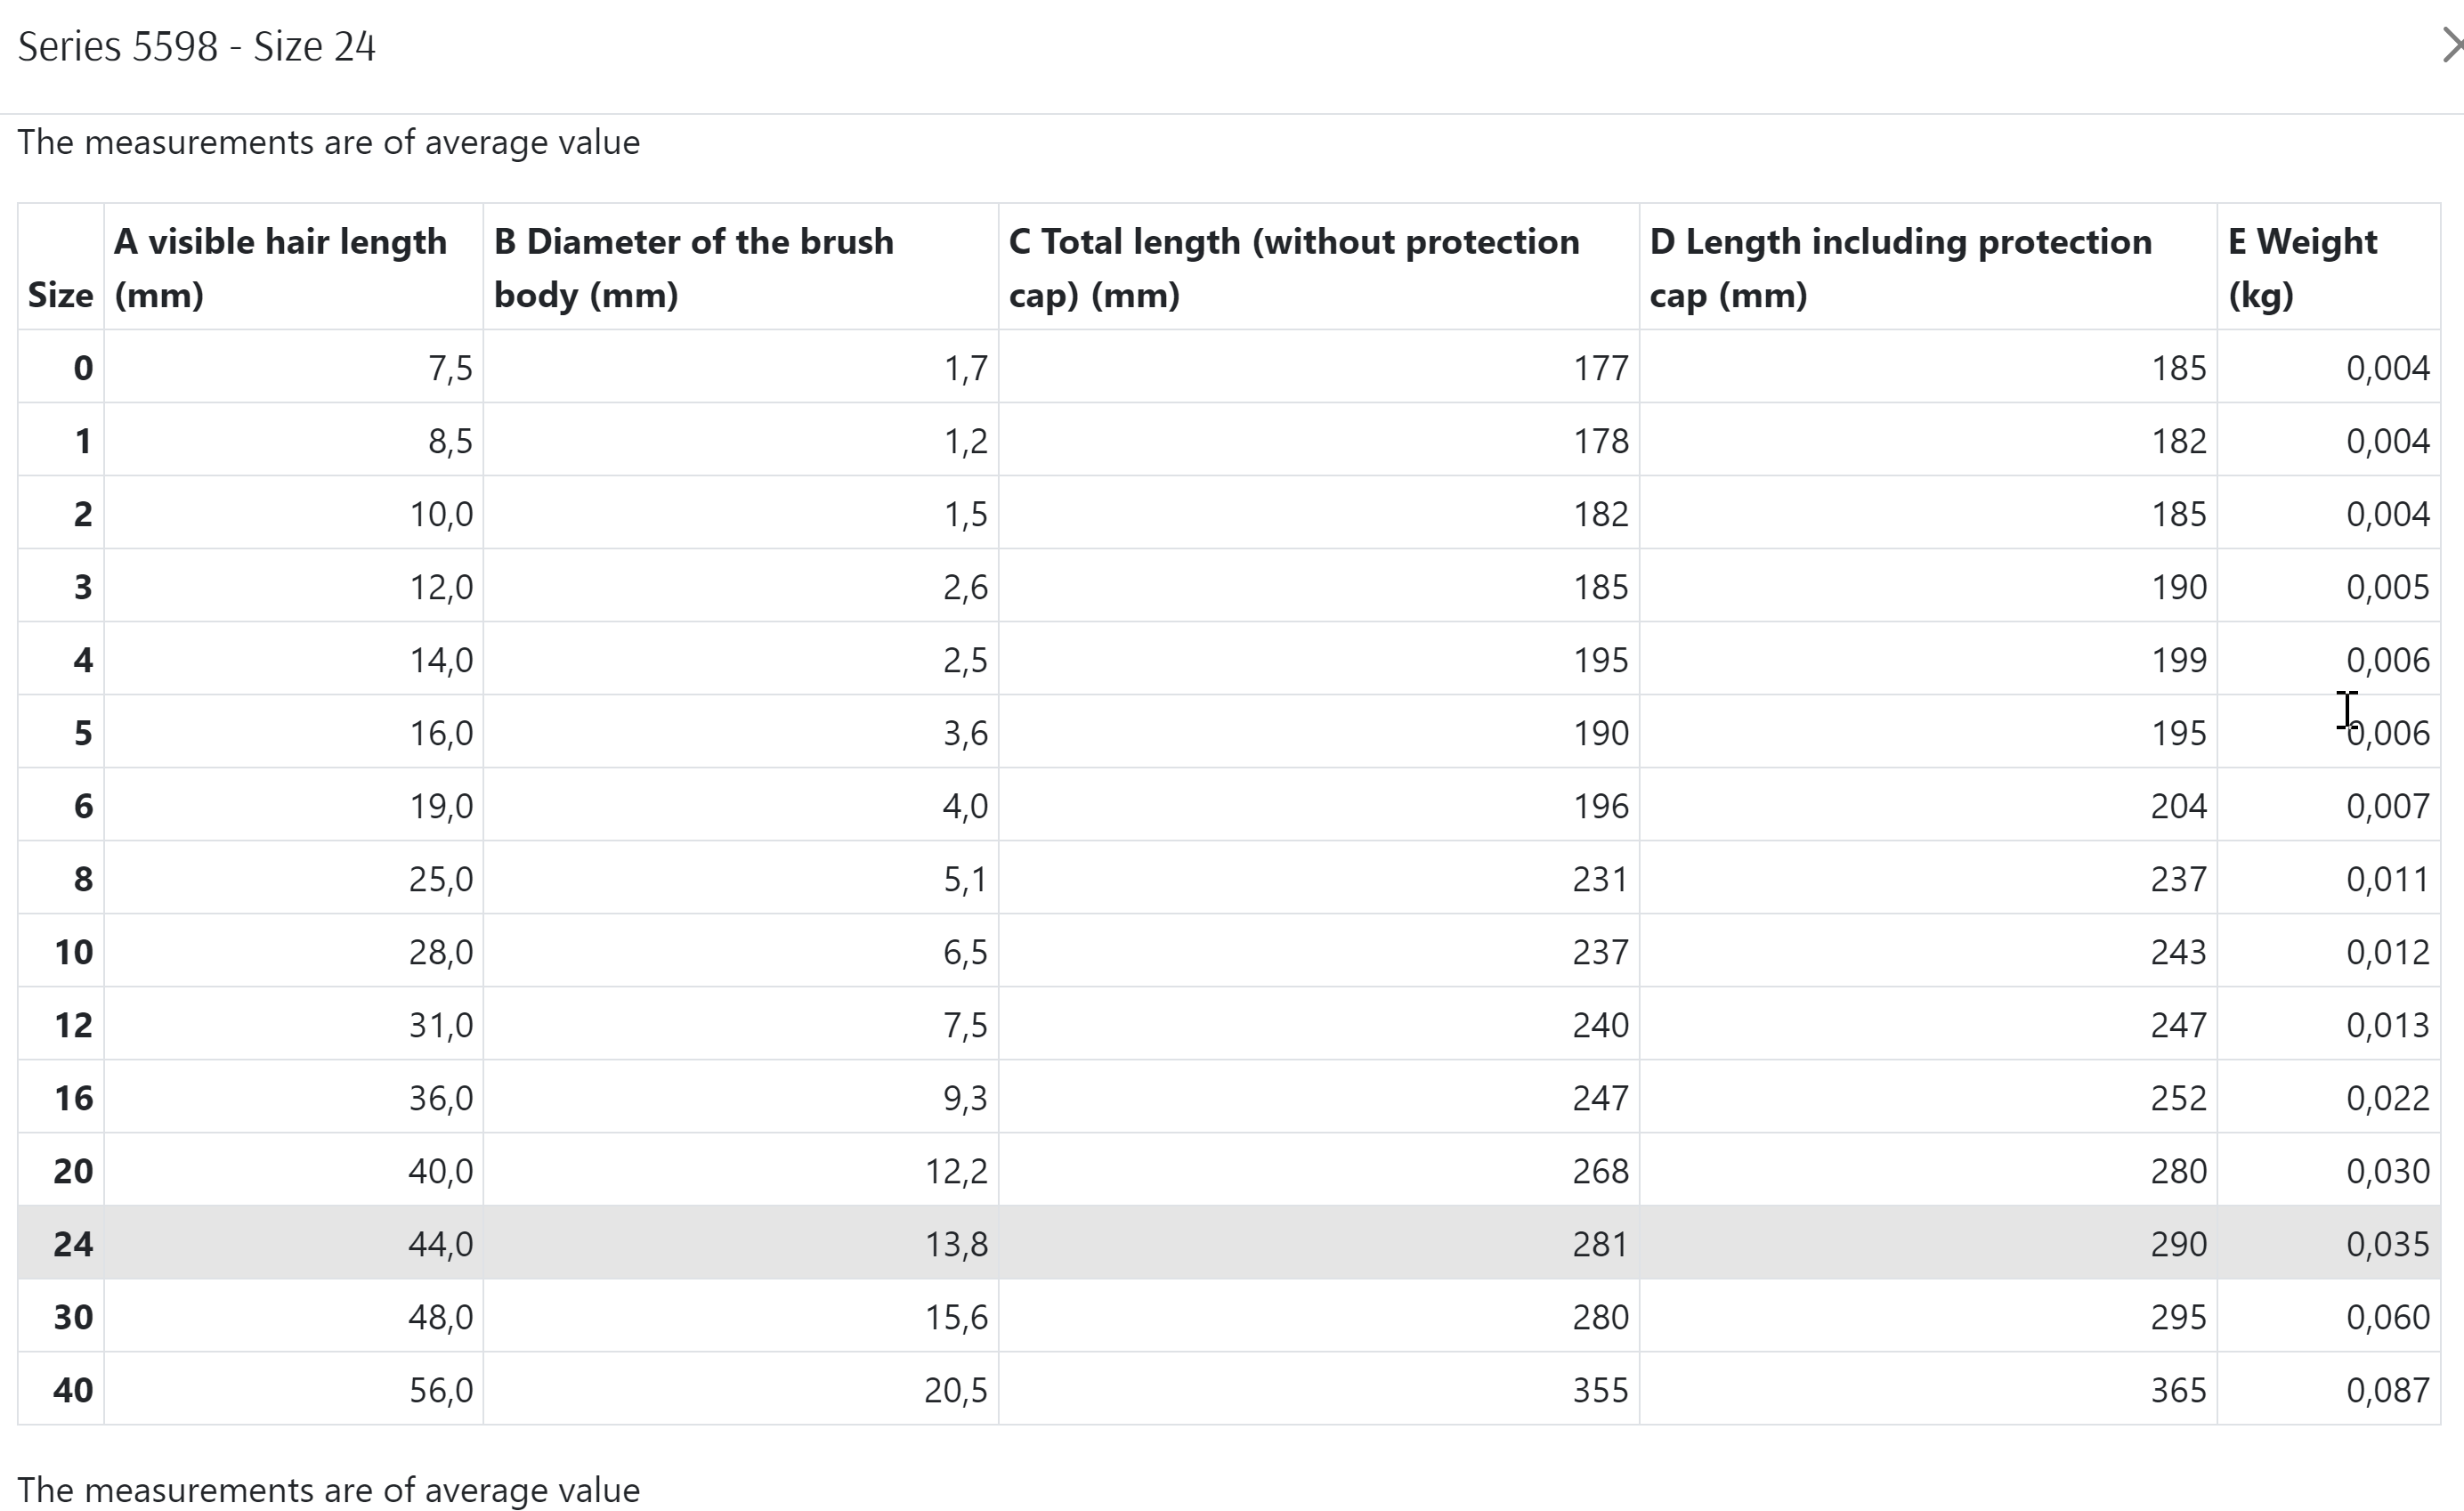The width and height of the screenshot is (2464, 1511).
Task: Click the 365 length with cap value
Action: coord(2178,1390)
